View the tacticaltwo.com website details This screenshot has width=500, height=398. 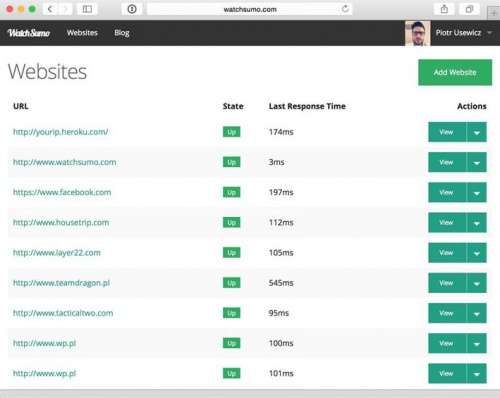[x=447, y=313]
